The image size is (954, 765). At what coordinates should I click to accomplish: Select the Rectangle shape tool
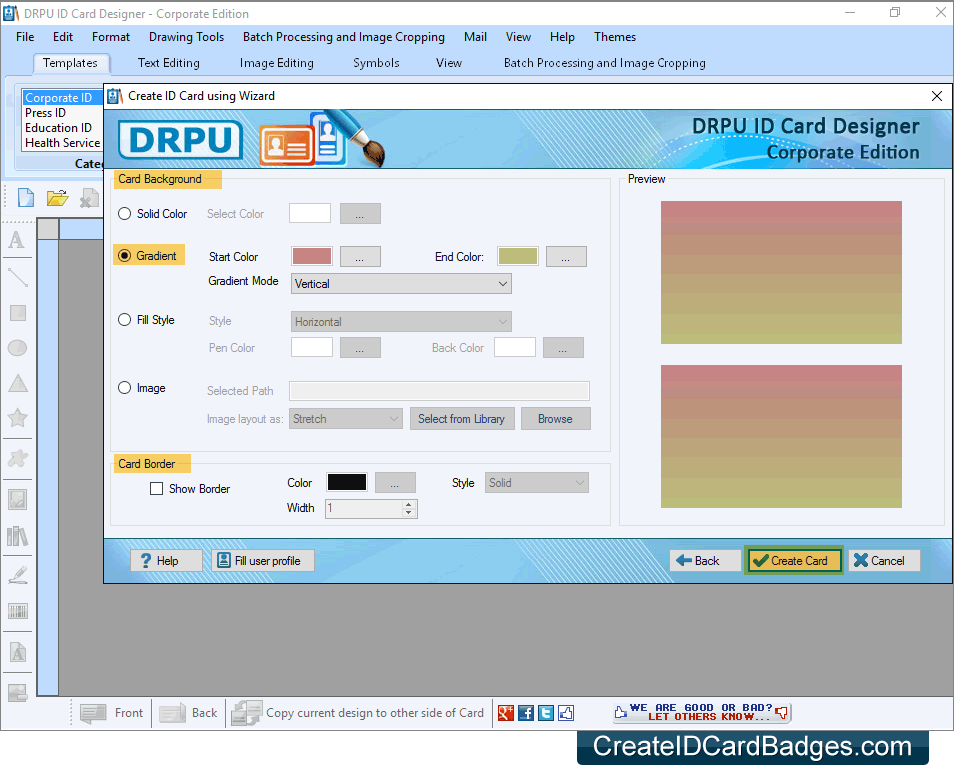coord(18,313)
